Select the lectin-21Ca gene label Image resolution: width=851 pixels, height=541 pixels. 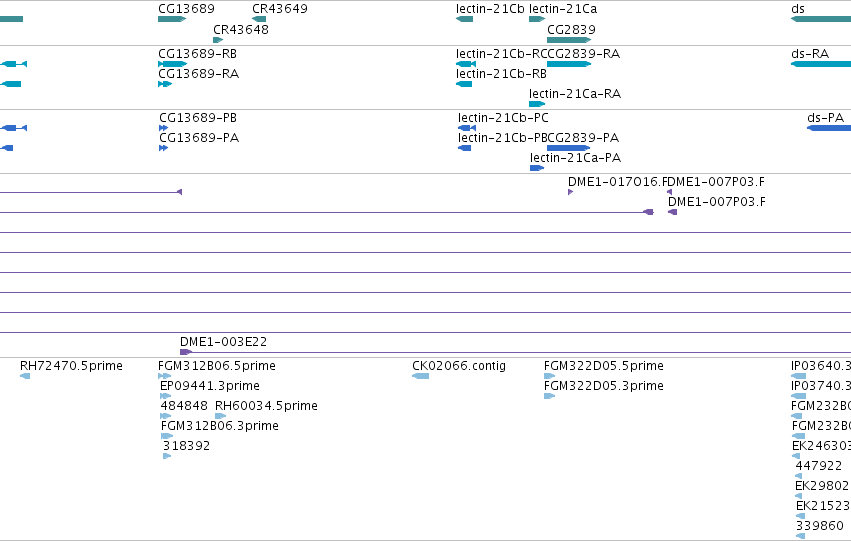click(x=563, y=9)
